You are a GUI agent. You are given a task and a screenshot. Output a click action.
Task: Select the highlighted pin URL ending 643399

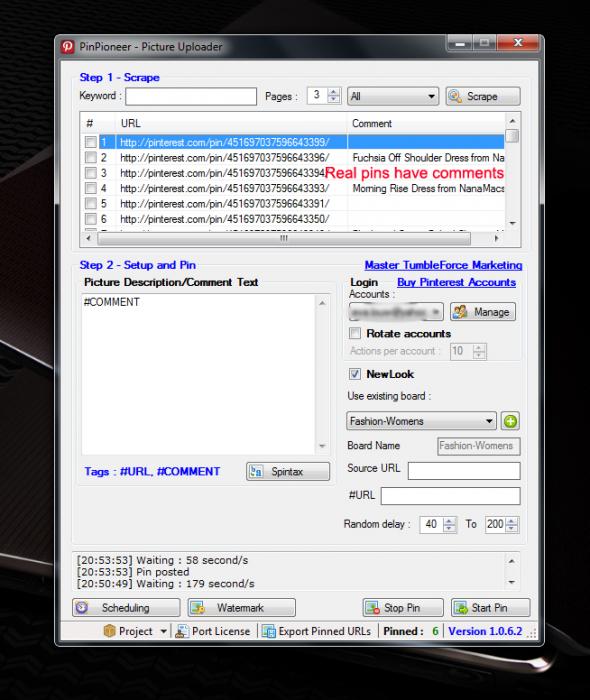point(224,142)
